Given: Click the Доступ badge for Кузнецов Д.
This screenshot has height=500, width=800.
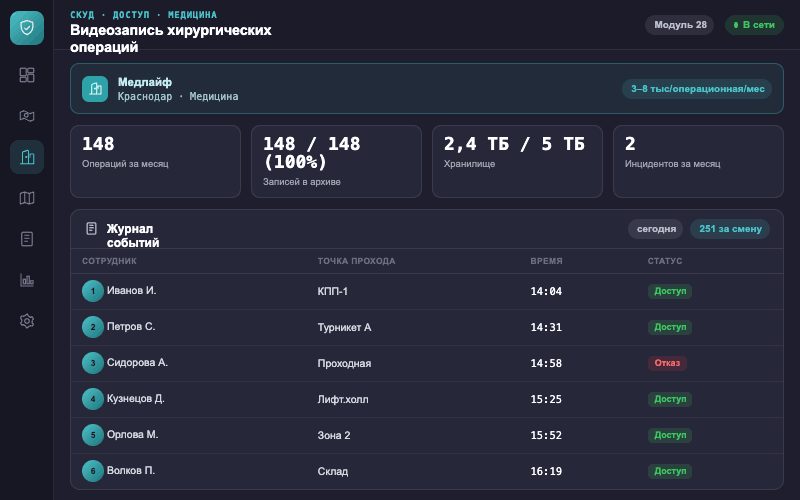Looking at the screenshot, I should (x=670, y=399).
